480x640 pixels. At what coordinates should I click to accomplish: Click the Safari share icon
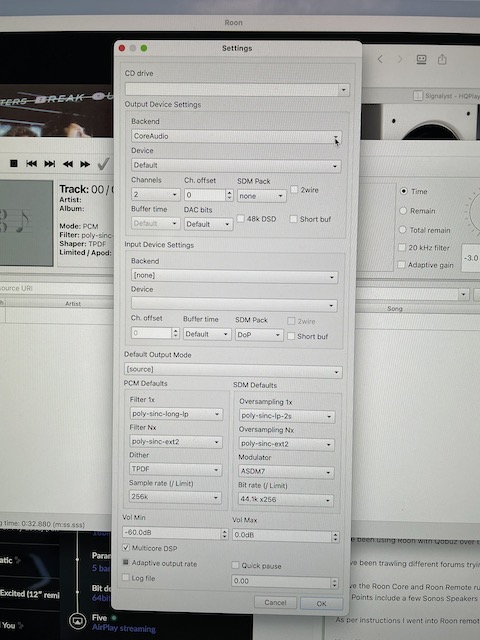pos(442,59)
